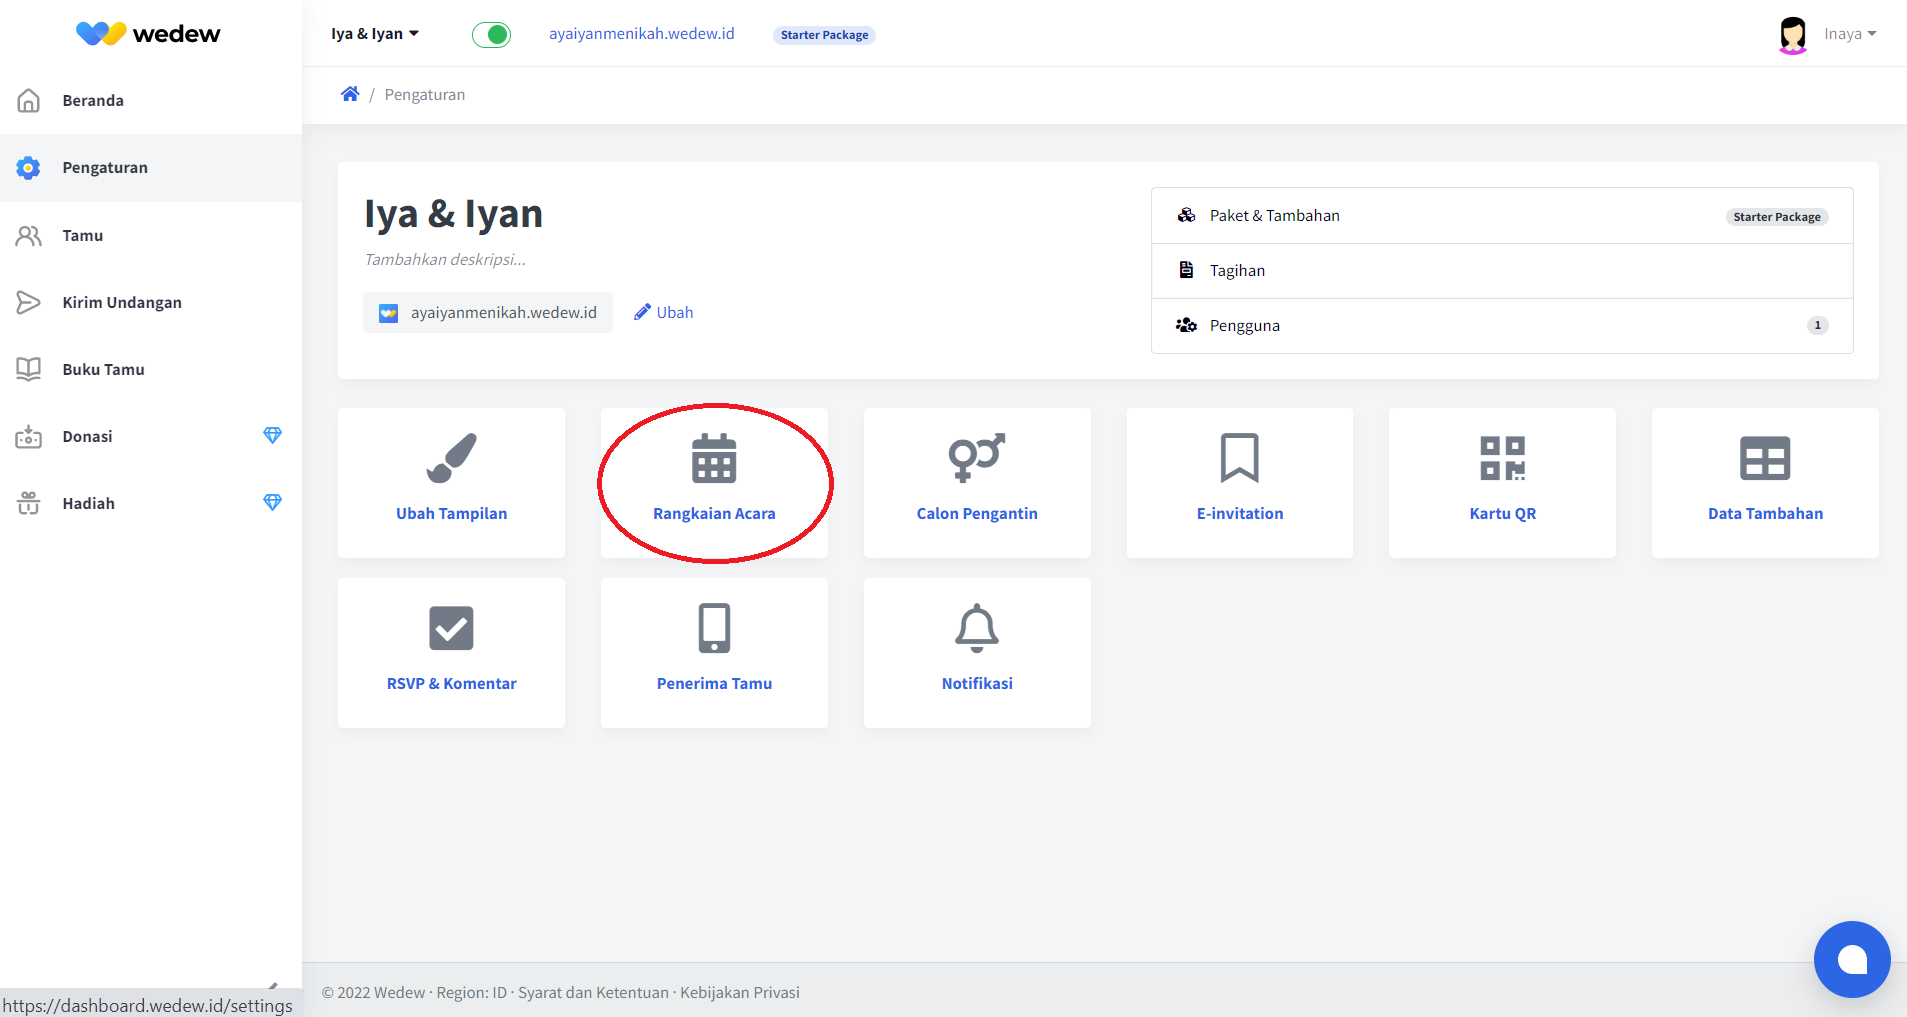Click the ayaiyanmenikah.wedew.id domain chip
Image resolution: width=1907 pixels, height=1017 pixels.
[488, 313]
